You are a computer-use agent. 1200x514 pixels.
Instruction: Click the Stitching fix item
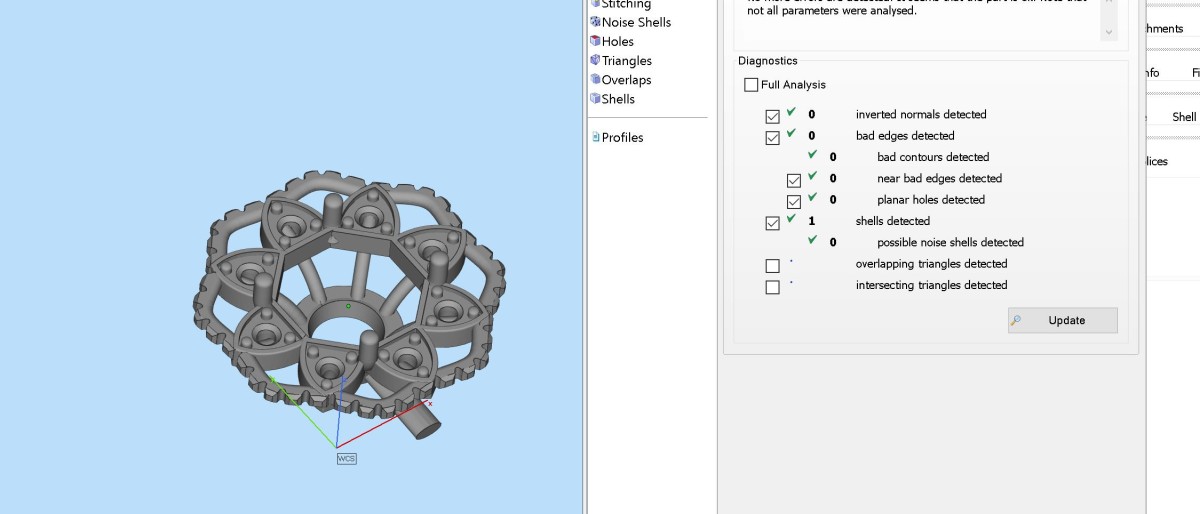[x=626, y=5]
